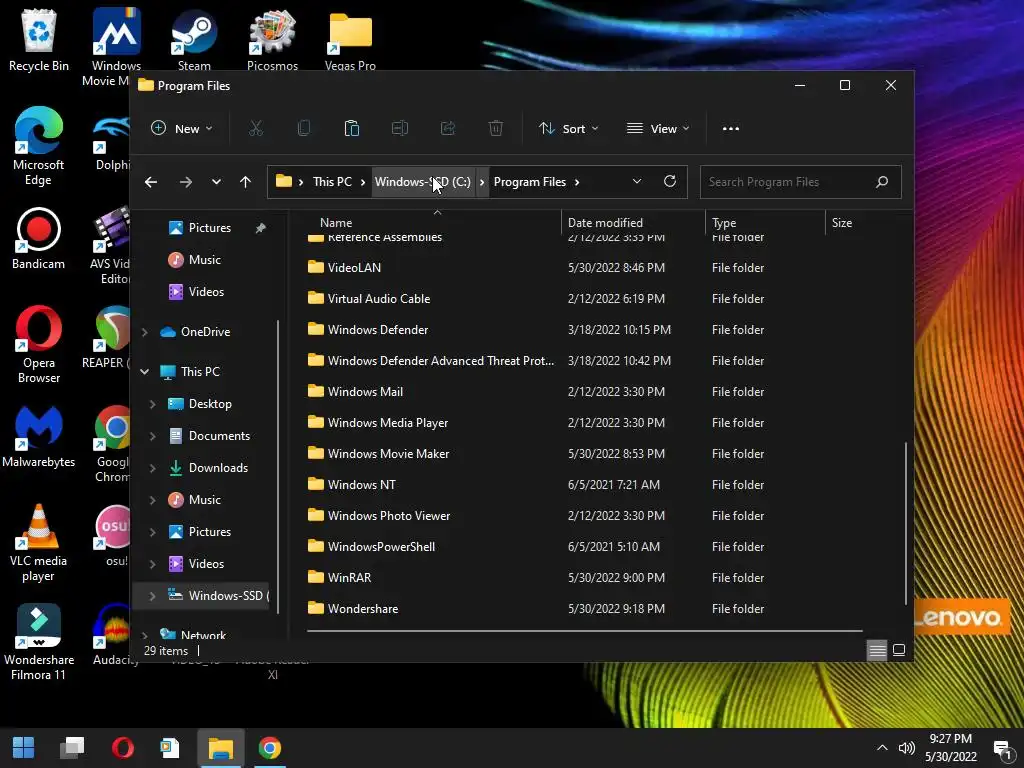Viewport: 1024px width, 768px height.
Task: Collapse This PC tree node
Action: (144, 372)
